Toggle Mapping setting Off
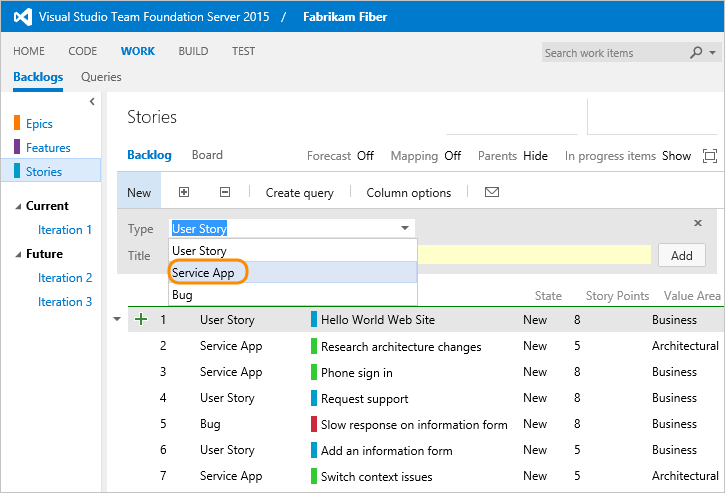This screenshot has width=725, height=493. (452, 156)
